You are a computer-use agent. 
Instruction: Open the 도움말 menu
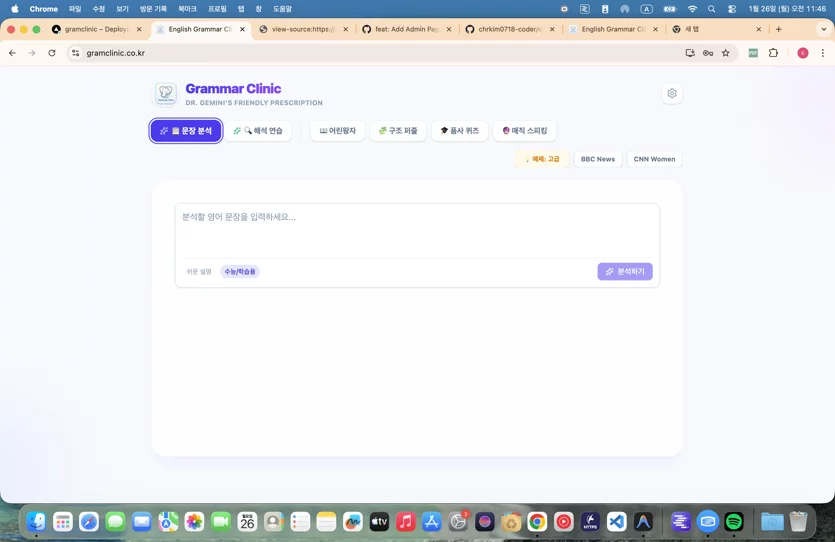282,9
